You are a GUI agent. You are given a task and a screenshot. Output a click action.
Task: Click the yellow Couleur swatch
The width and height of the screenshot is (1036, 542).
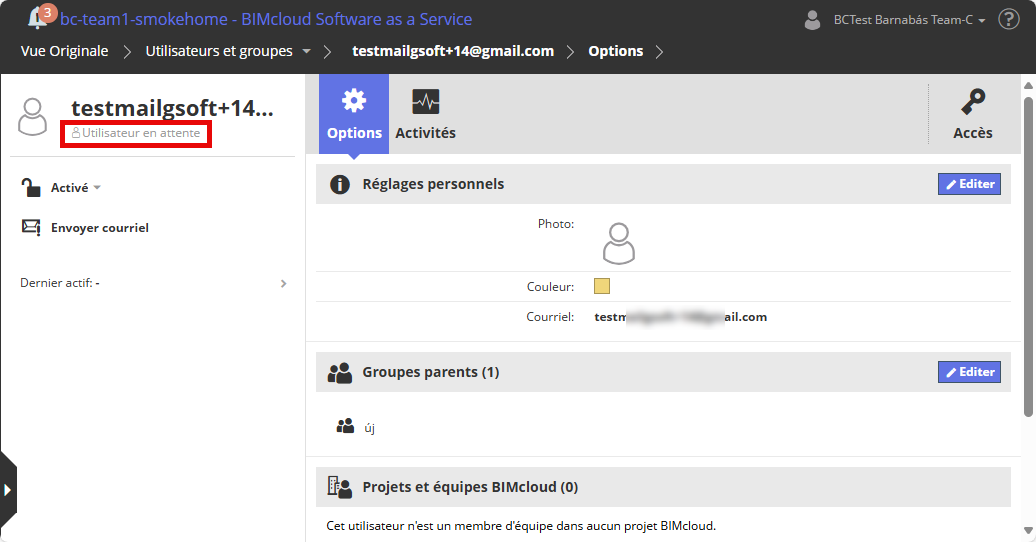tap(602, 286)
